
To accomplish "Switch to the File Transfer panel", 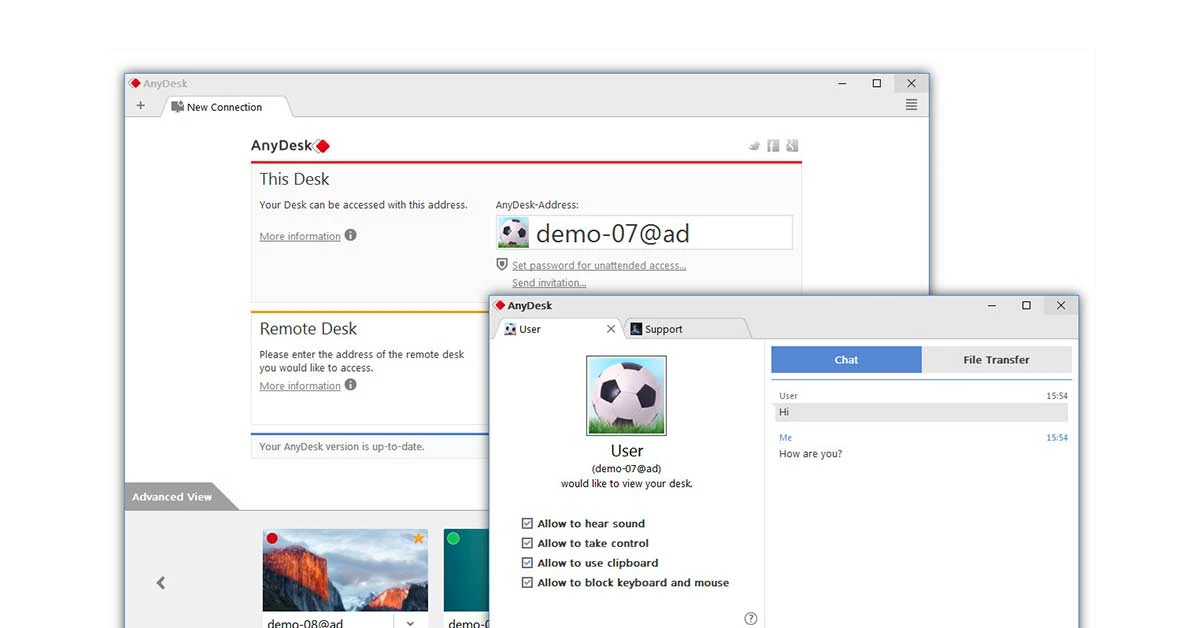I will [996, 359].
